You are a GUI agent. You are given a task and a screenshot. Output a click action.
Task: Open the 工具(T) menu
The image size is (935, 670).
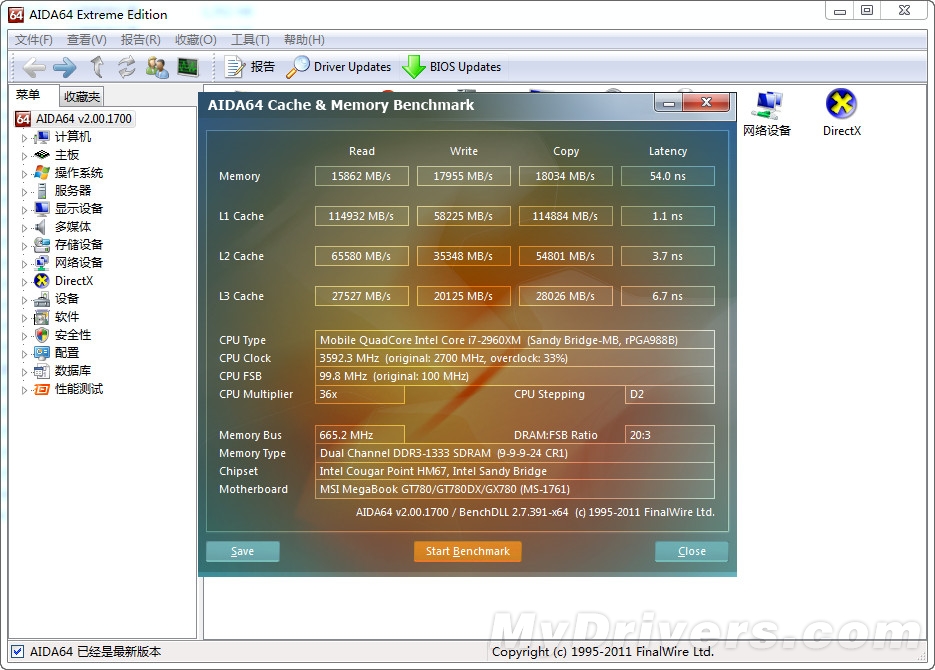pyautogui.click(x=250, y=39)
